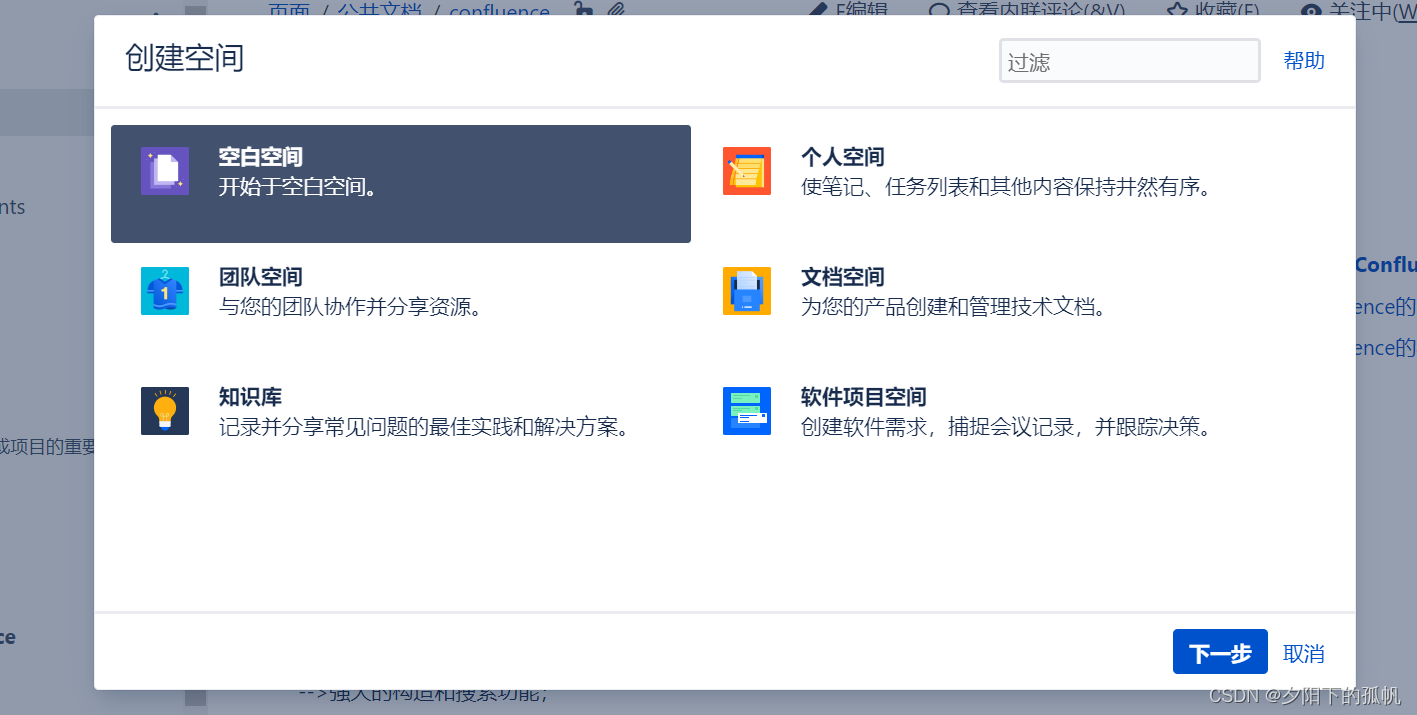Image resolution: width=1417 pixels, height=715 pixels.
Task: Click the 下一步 next button
Action: [1220, 652]
